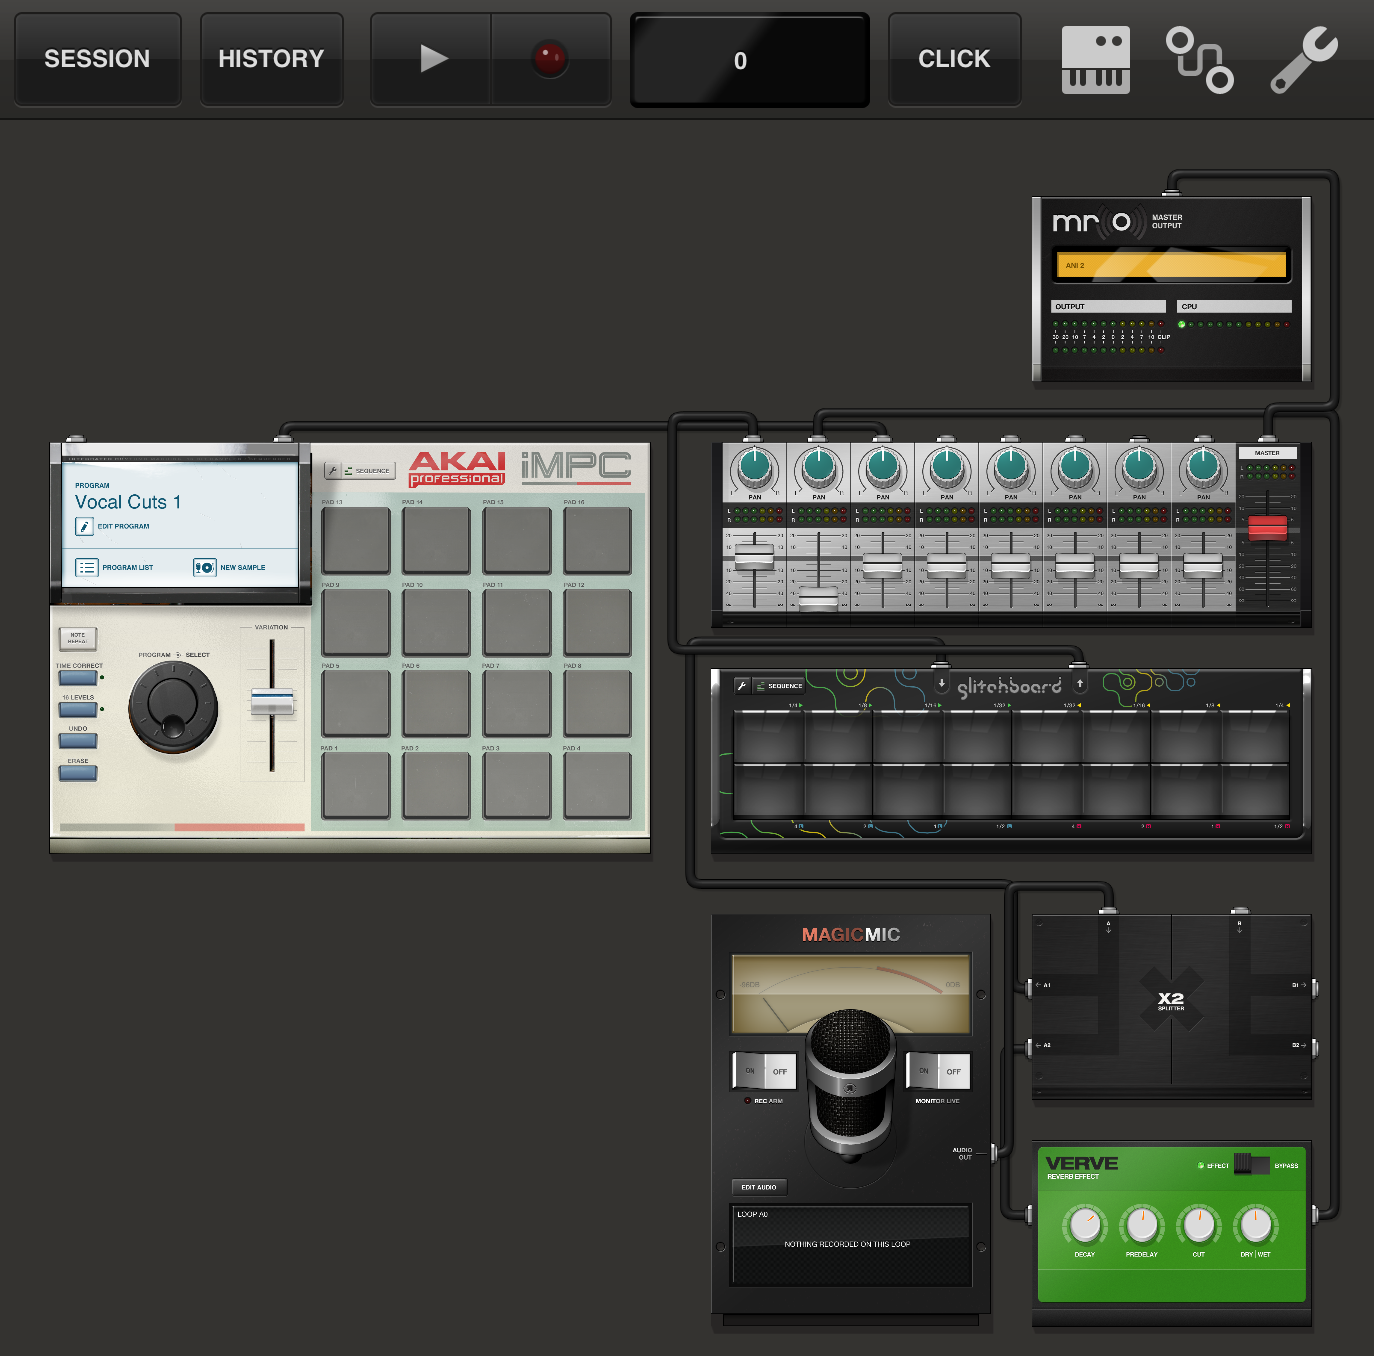
Task: Click the Verve DECAY knob
Action: point(1085,1224)
